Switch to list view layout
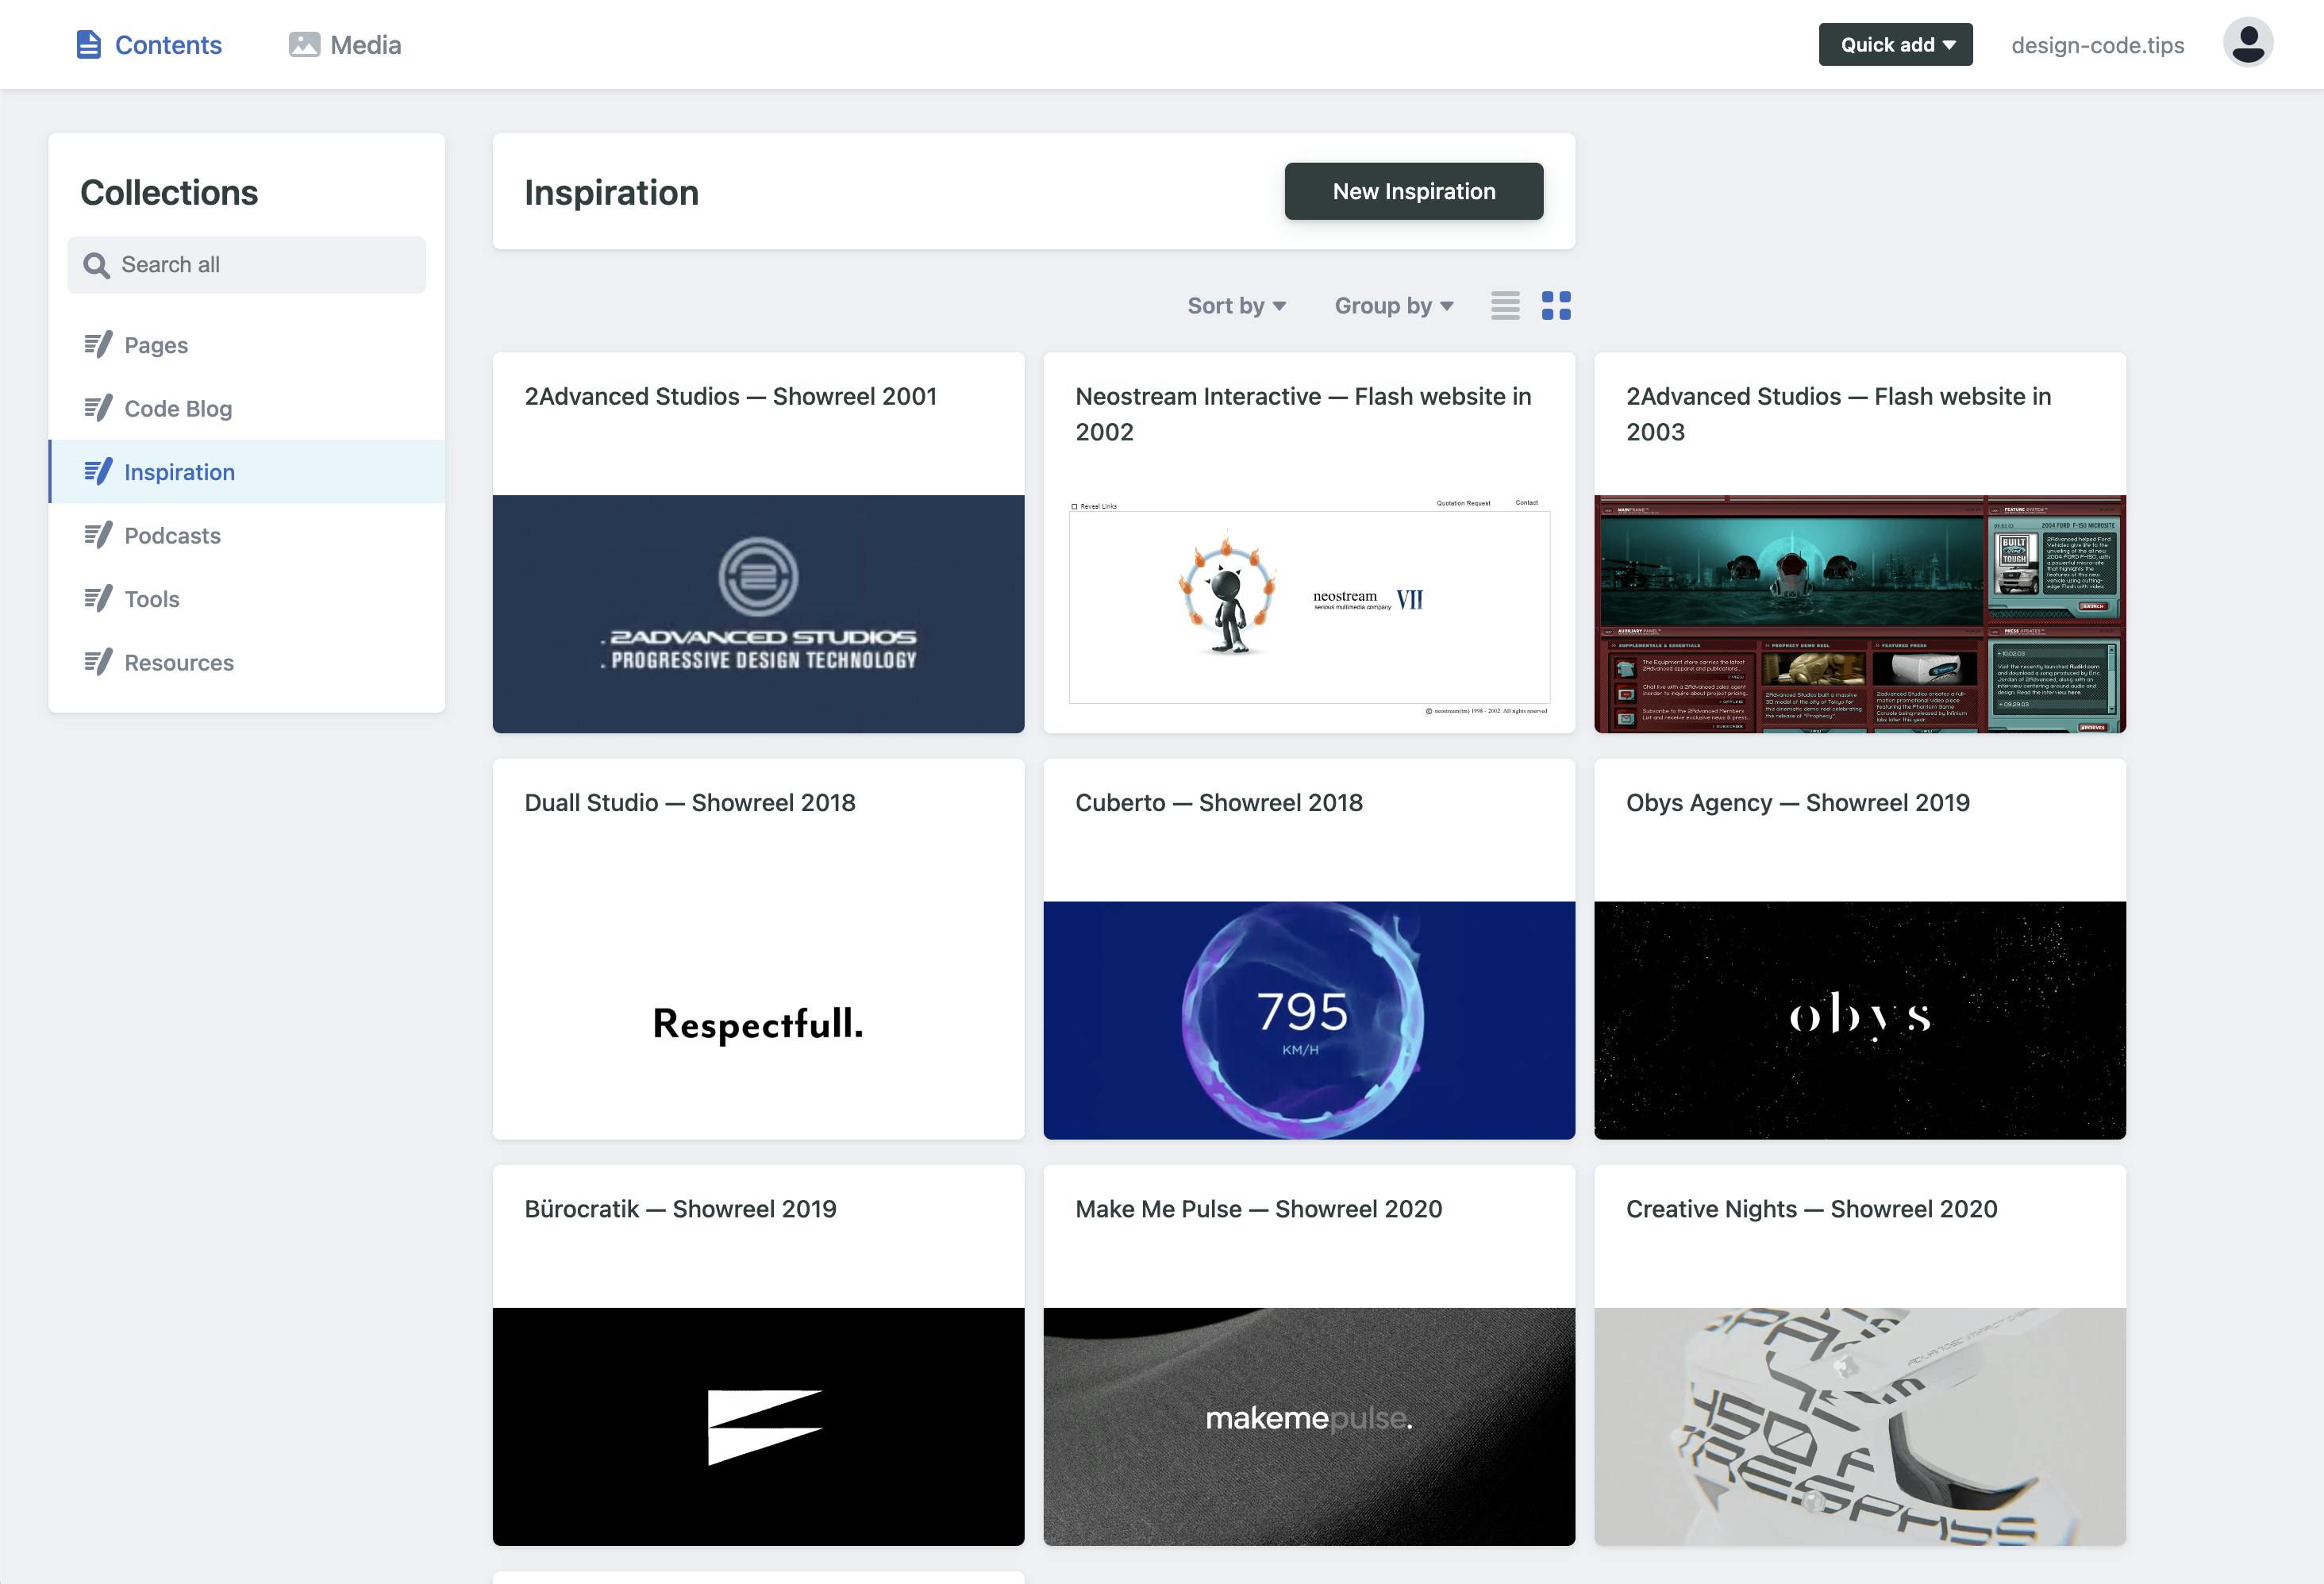The width and height of the screenshot is (2324, 1584). [x=1504, y=305]
